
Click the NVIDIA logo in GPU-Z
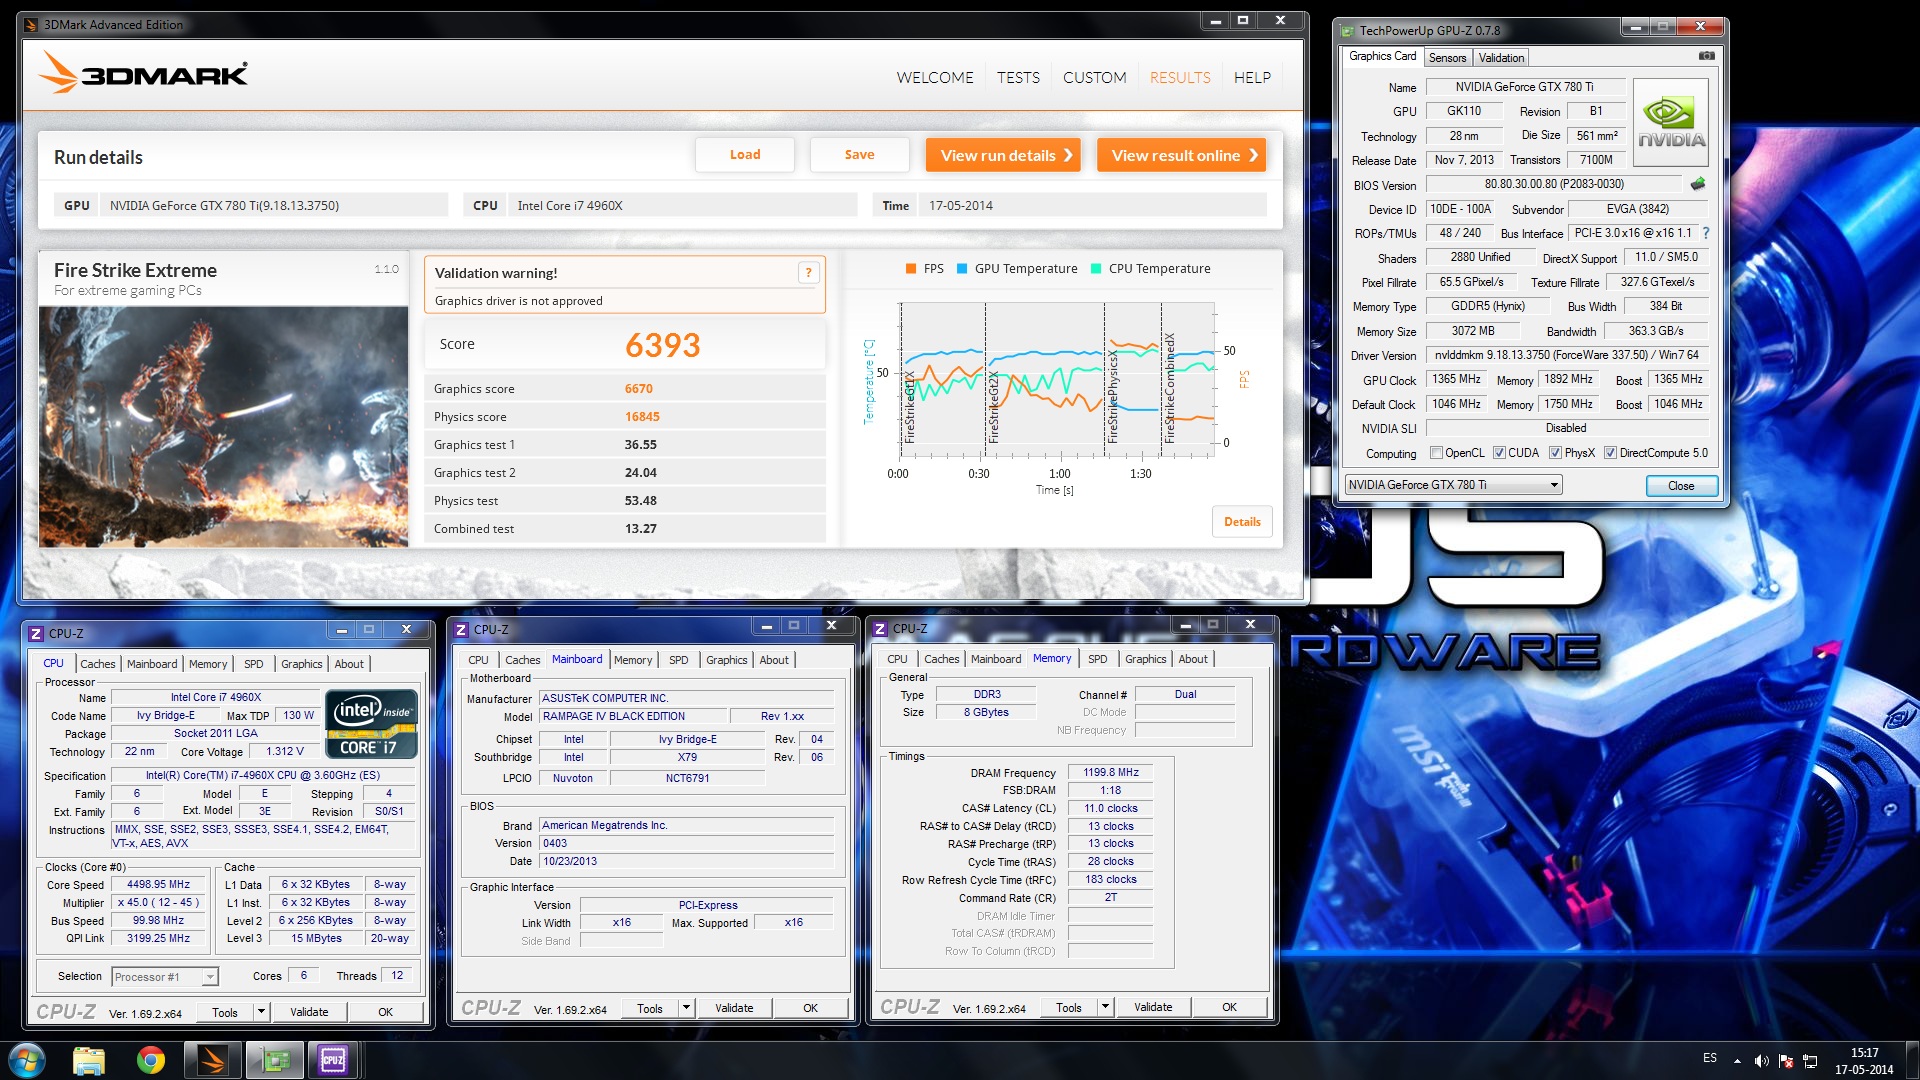(1671, 122)
